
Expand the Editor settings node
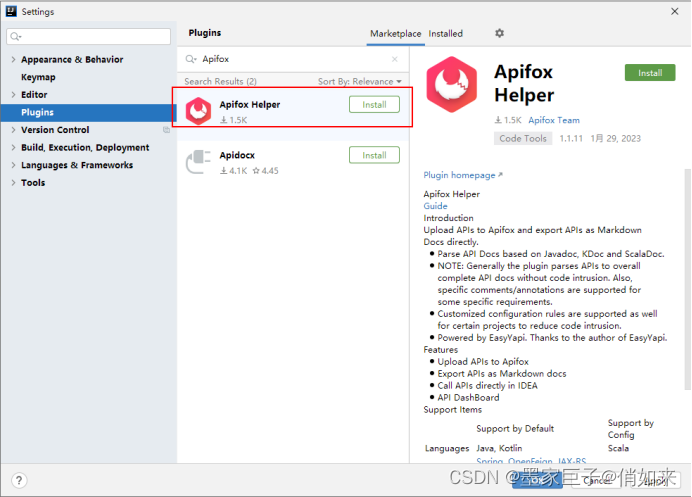13,94
